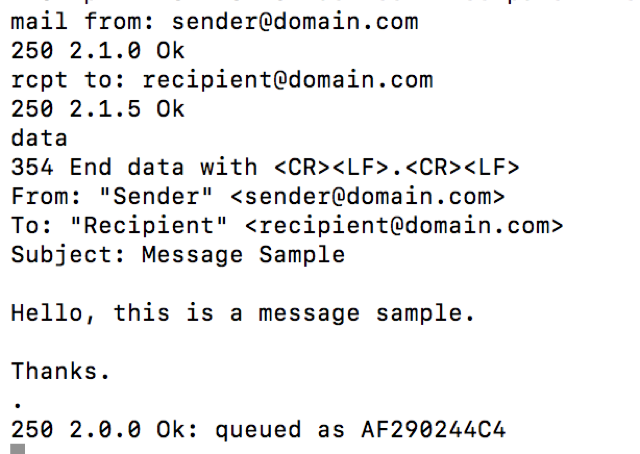Click 'Hello, this is a message sample.'
Viewport: 640px width, 454px height.
pos(243,314)
